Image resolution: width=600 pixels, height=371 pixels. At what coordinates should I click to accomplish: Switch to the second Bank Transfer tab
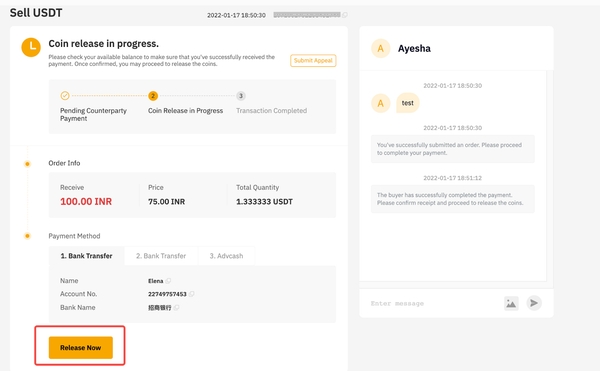coord(161,256)
